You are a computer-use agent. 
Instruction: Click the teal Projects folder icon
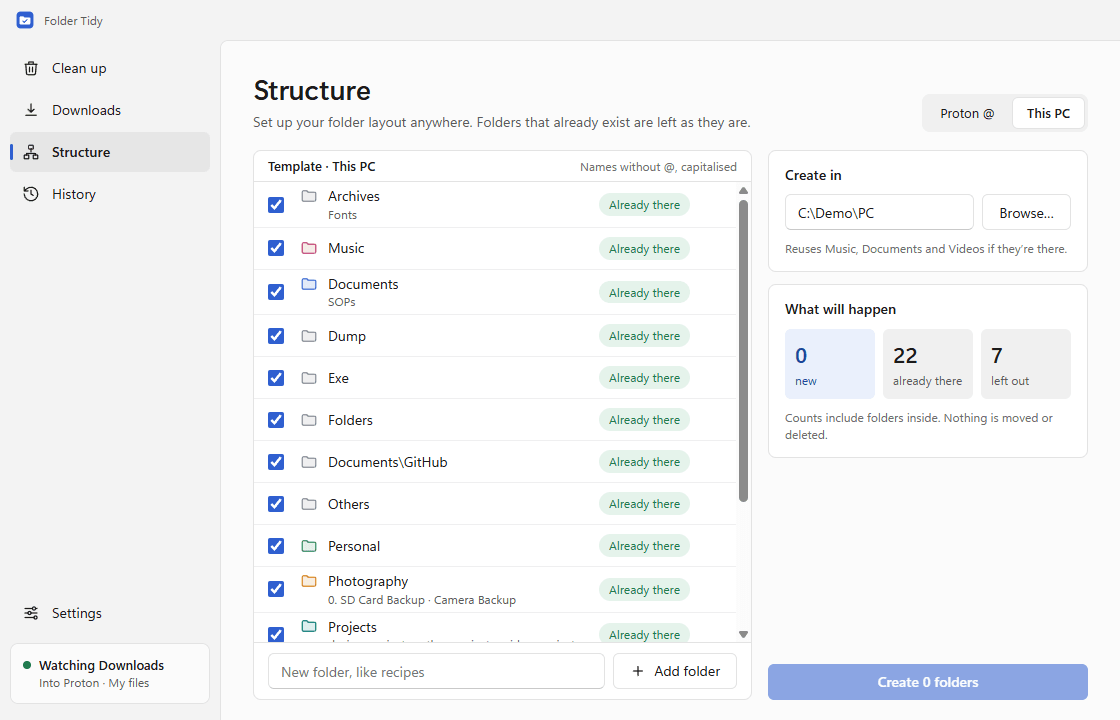pos(309,626)
